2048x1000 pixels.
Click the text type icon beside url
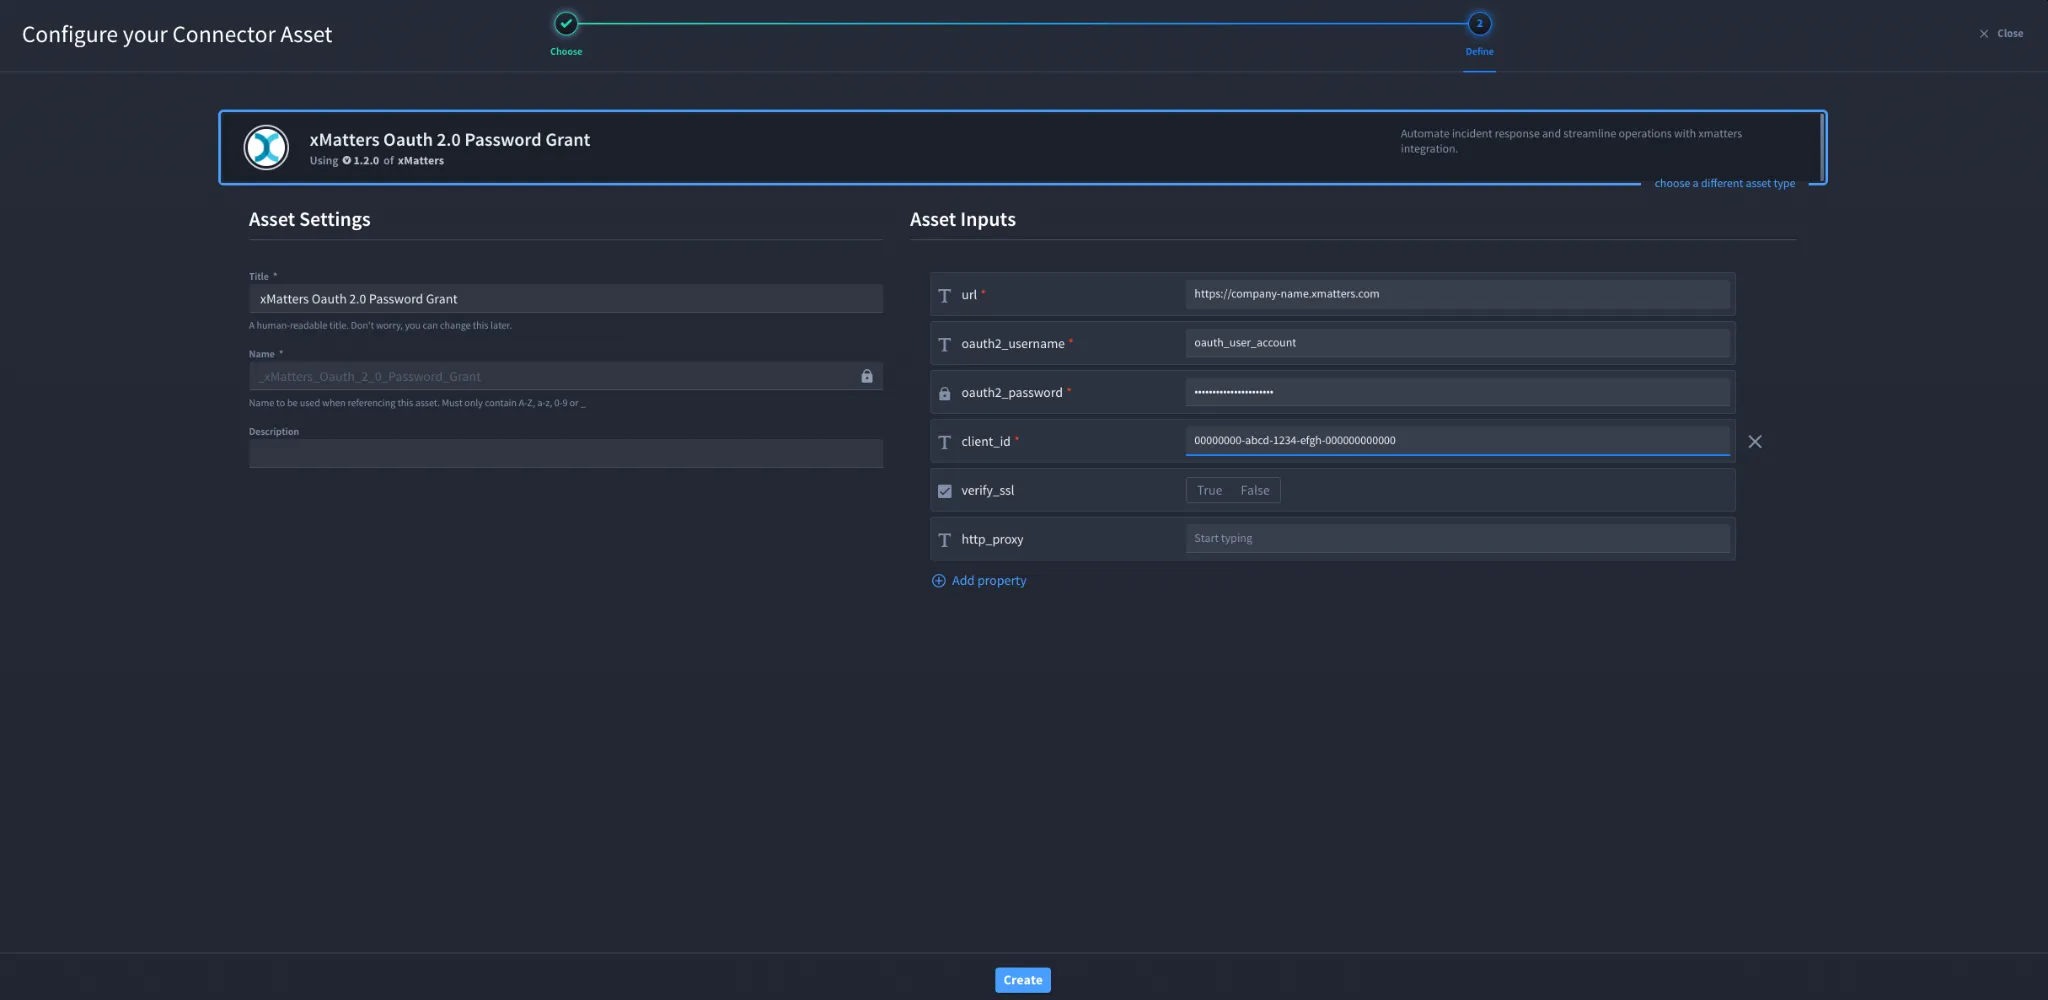tap(944, 295)
